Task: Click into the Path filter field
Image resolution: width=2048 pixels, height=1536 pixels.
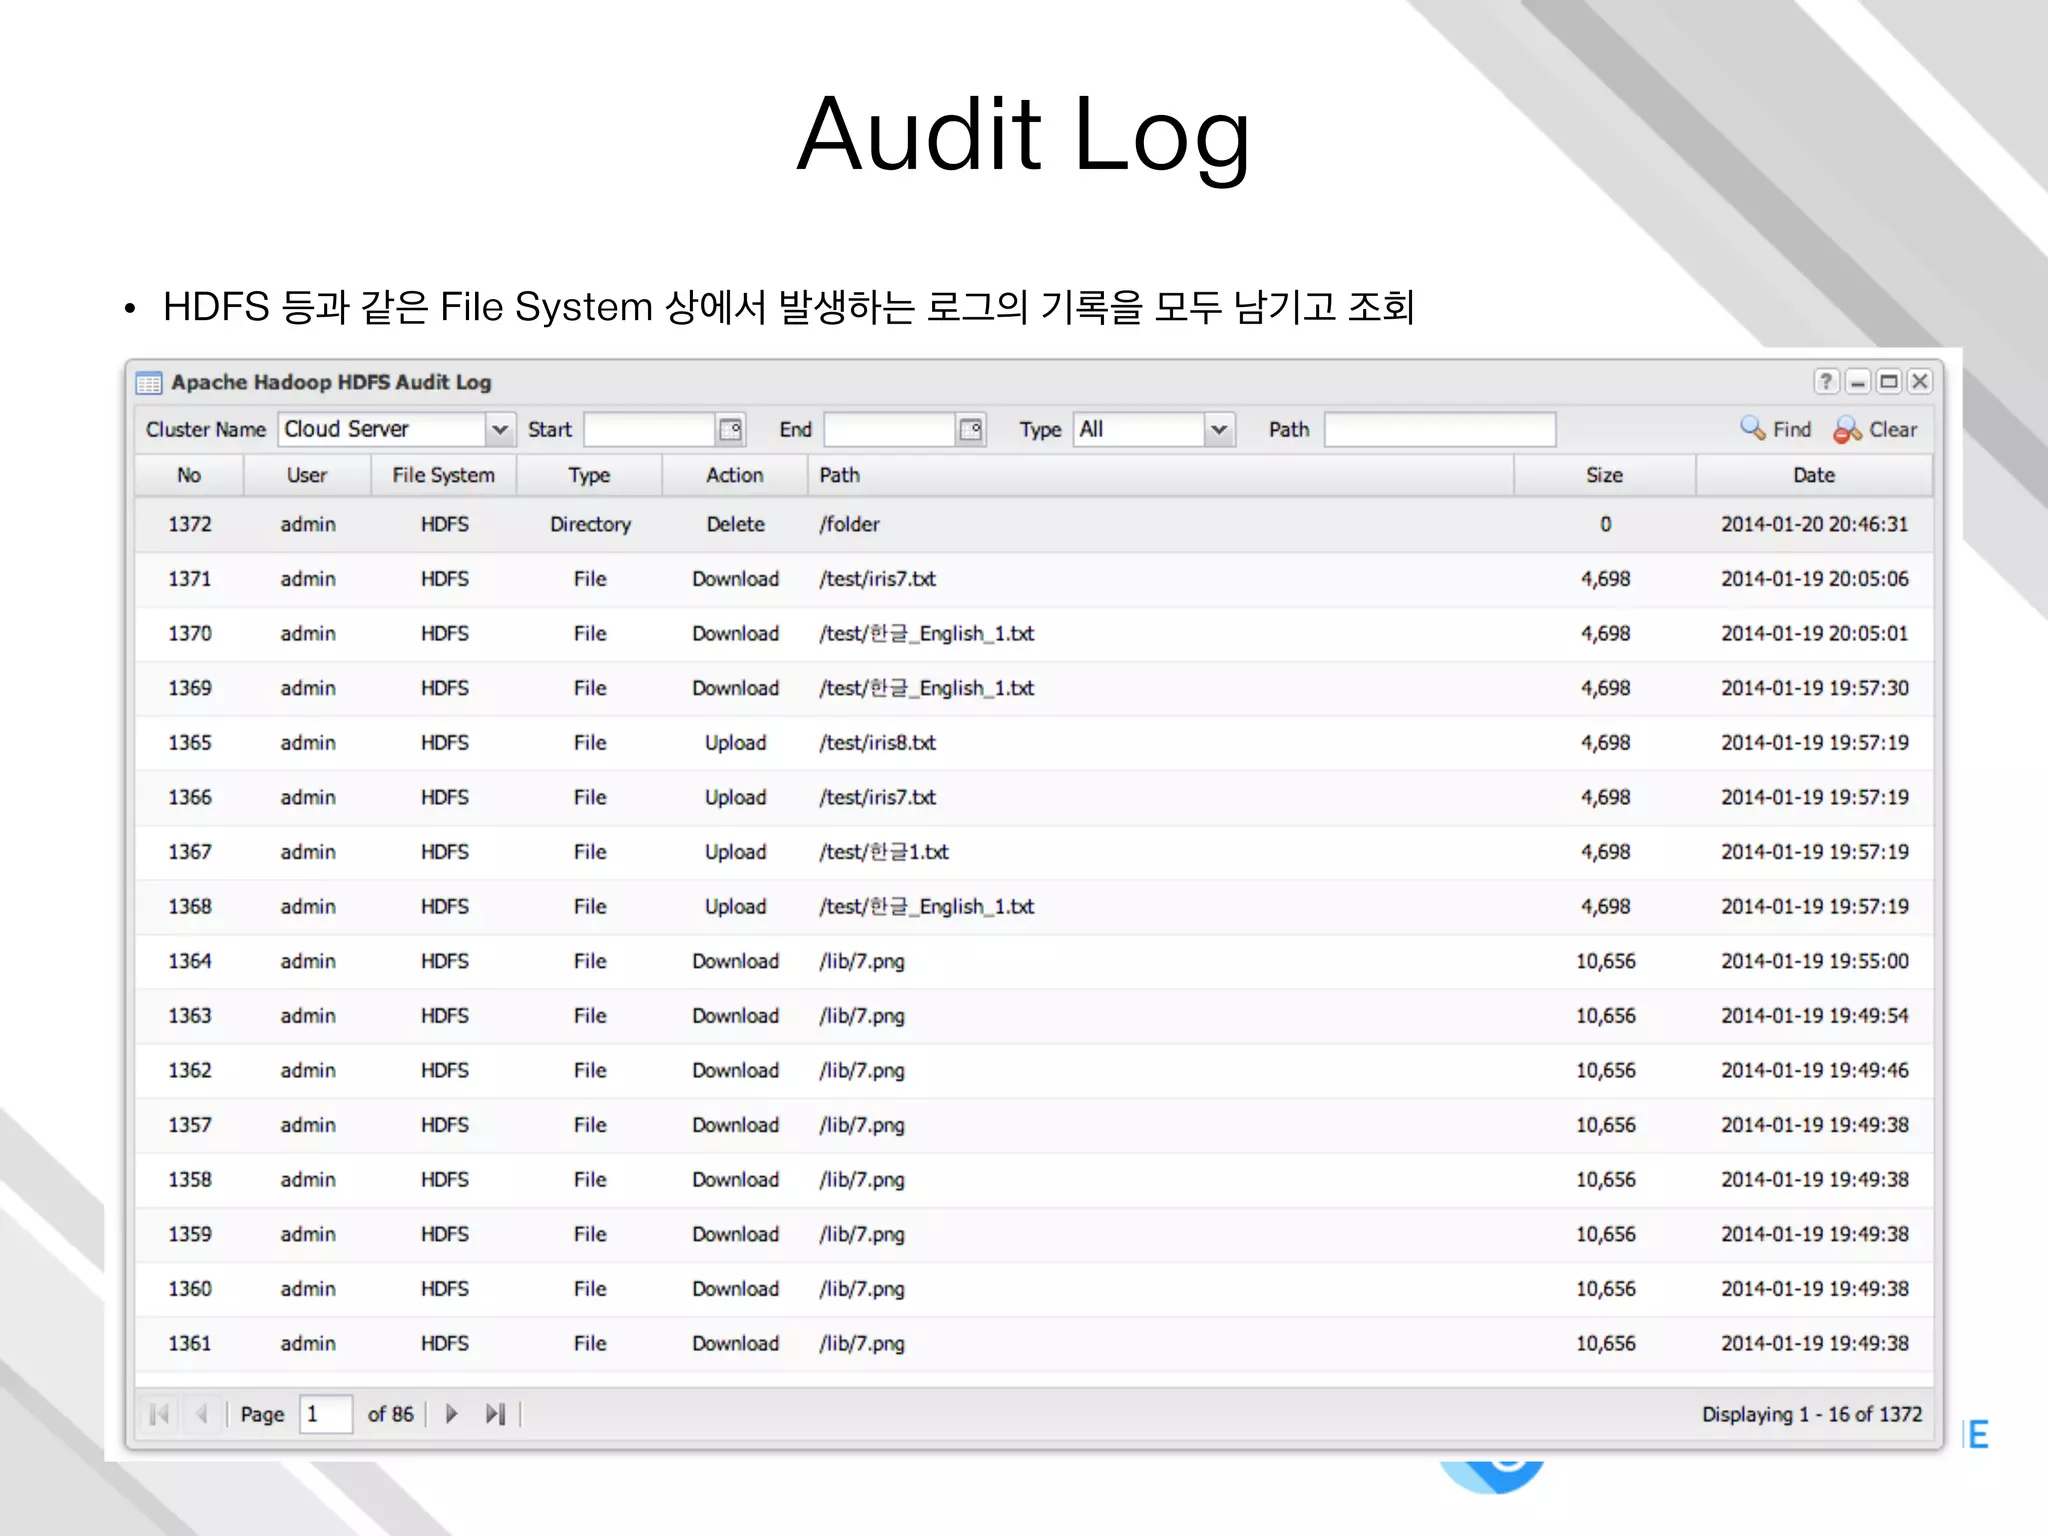Action: 1439,429
